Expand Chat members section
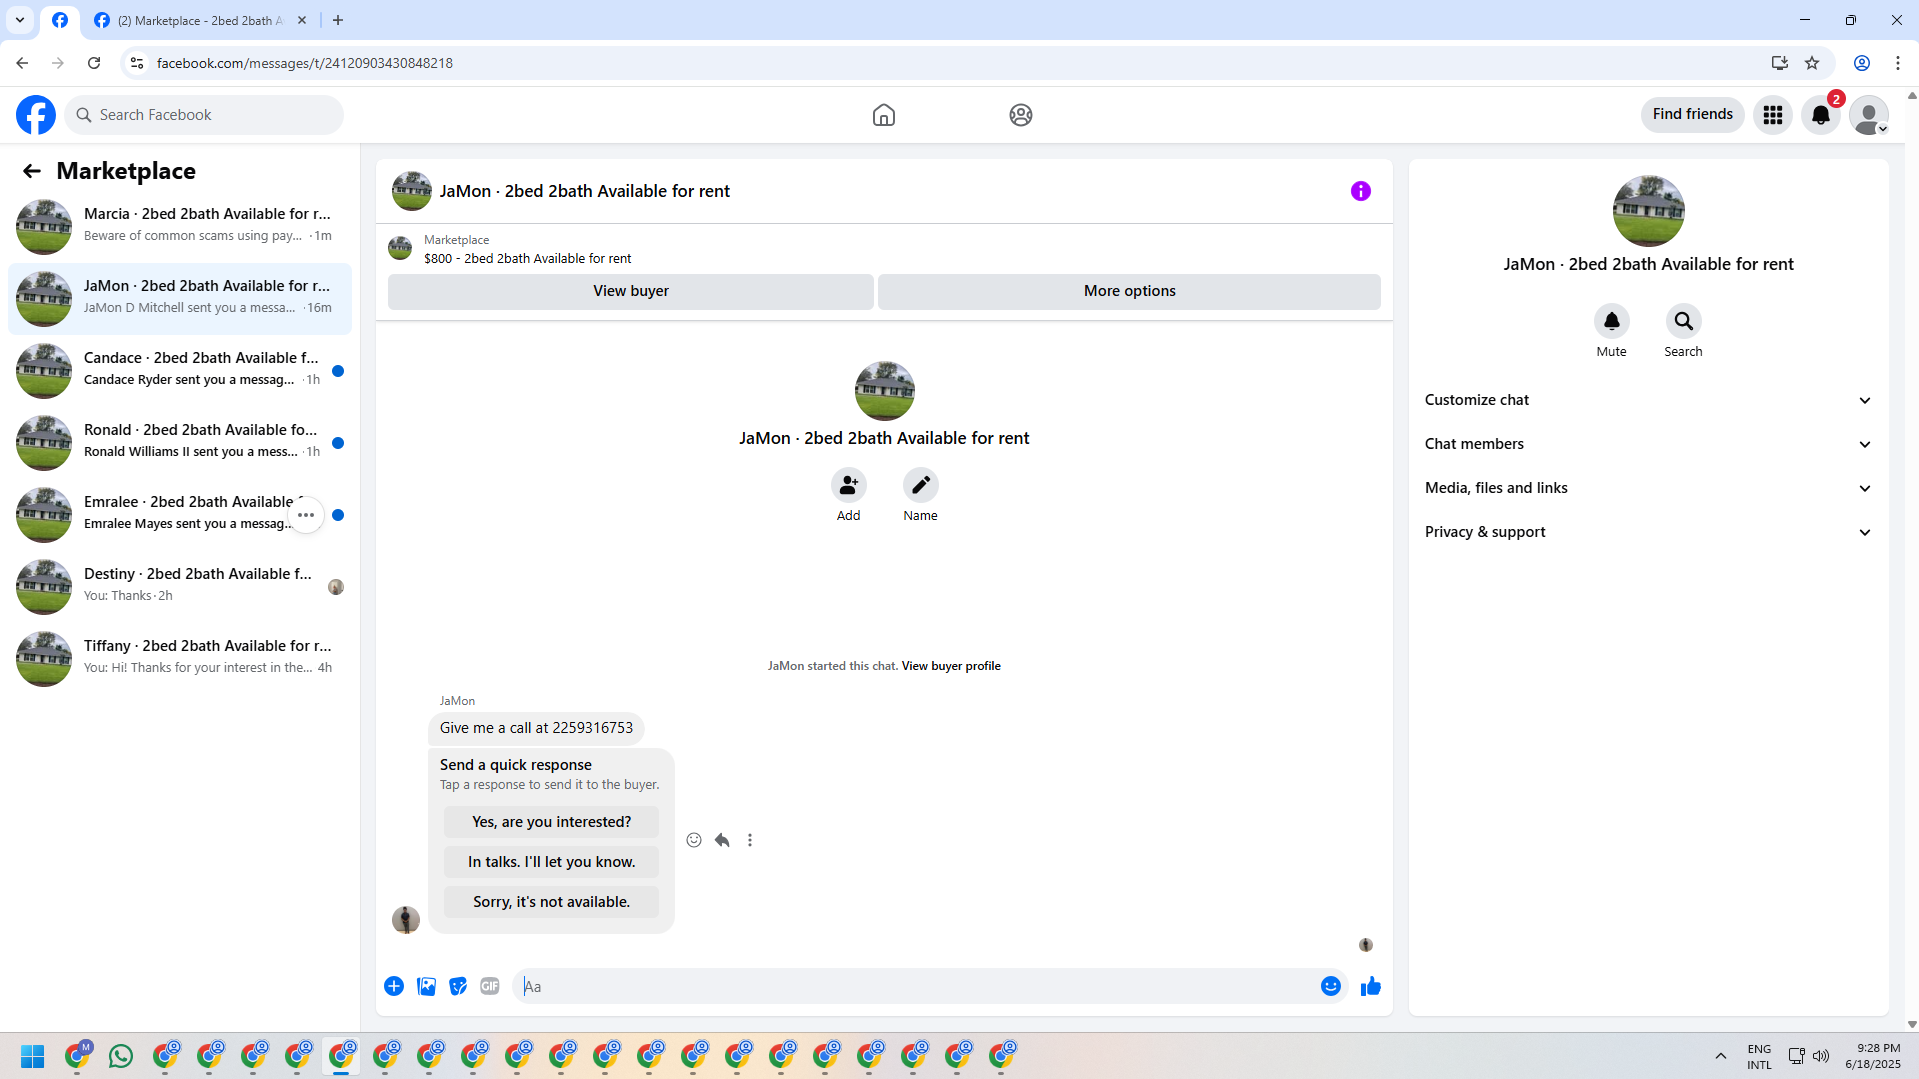 [1649, 444]
